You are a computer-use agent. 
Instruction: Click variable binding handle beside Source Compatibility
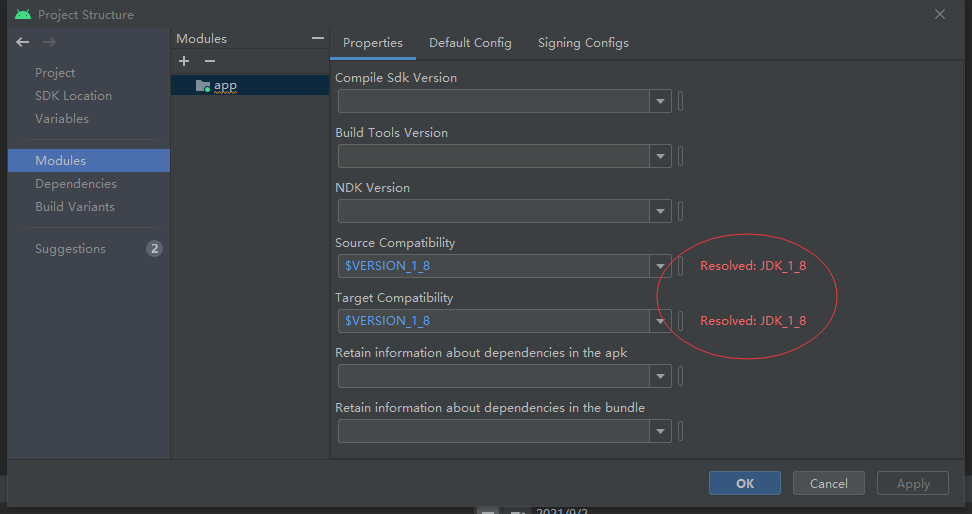click(681, 266)
